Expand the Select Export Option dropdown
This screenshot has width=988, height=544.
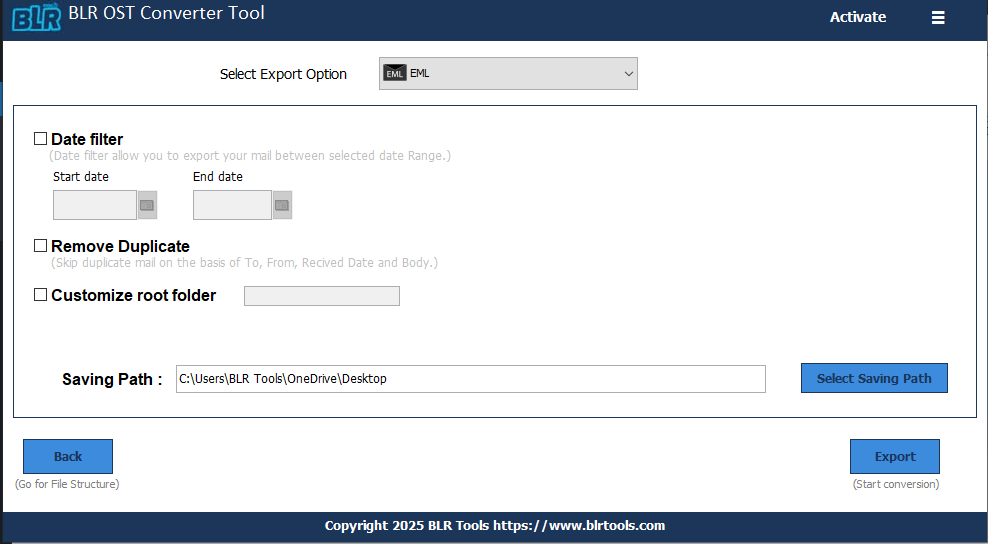[508, 73]
